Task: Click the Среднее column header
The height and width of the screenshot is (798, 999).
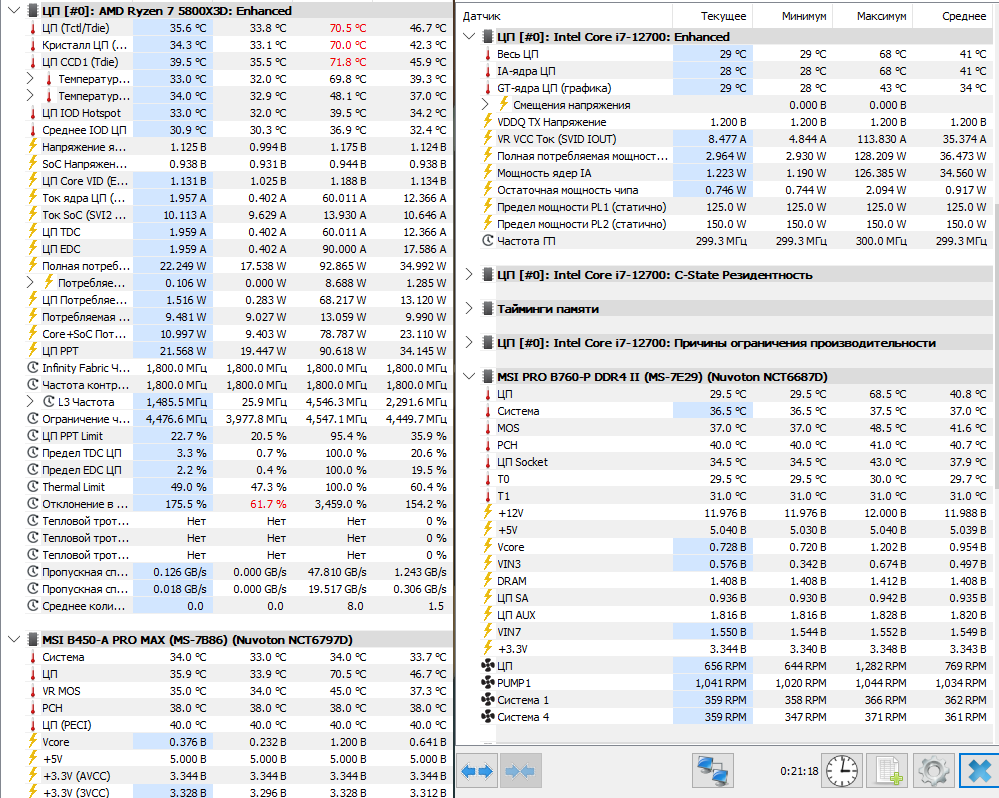Action: pyautogui.click(x=953, y=16)
